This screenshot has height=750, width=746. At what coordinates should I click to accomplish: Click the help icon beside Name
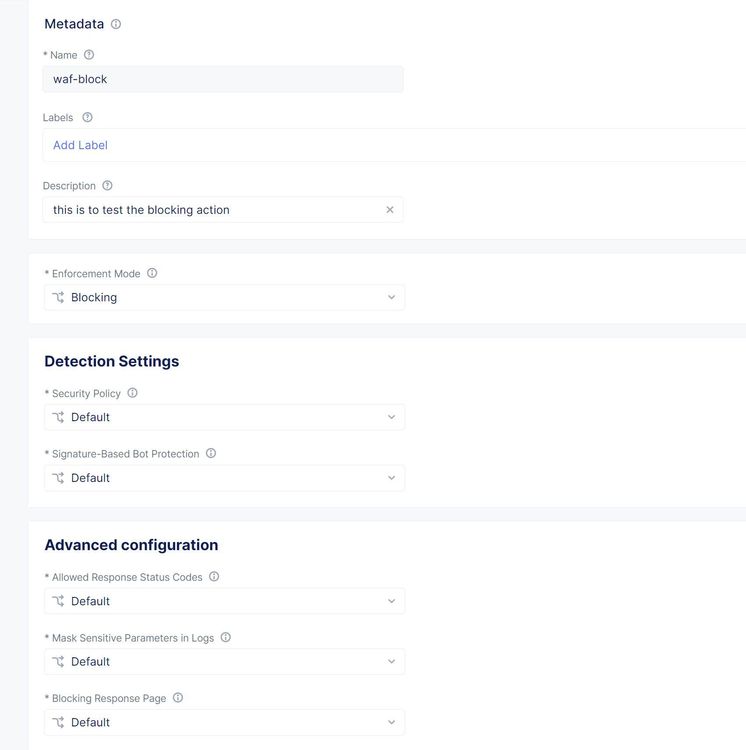pos(89,55)
